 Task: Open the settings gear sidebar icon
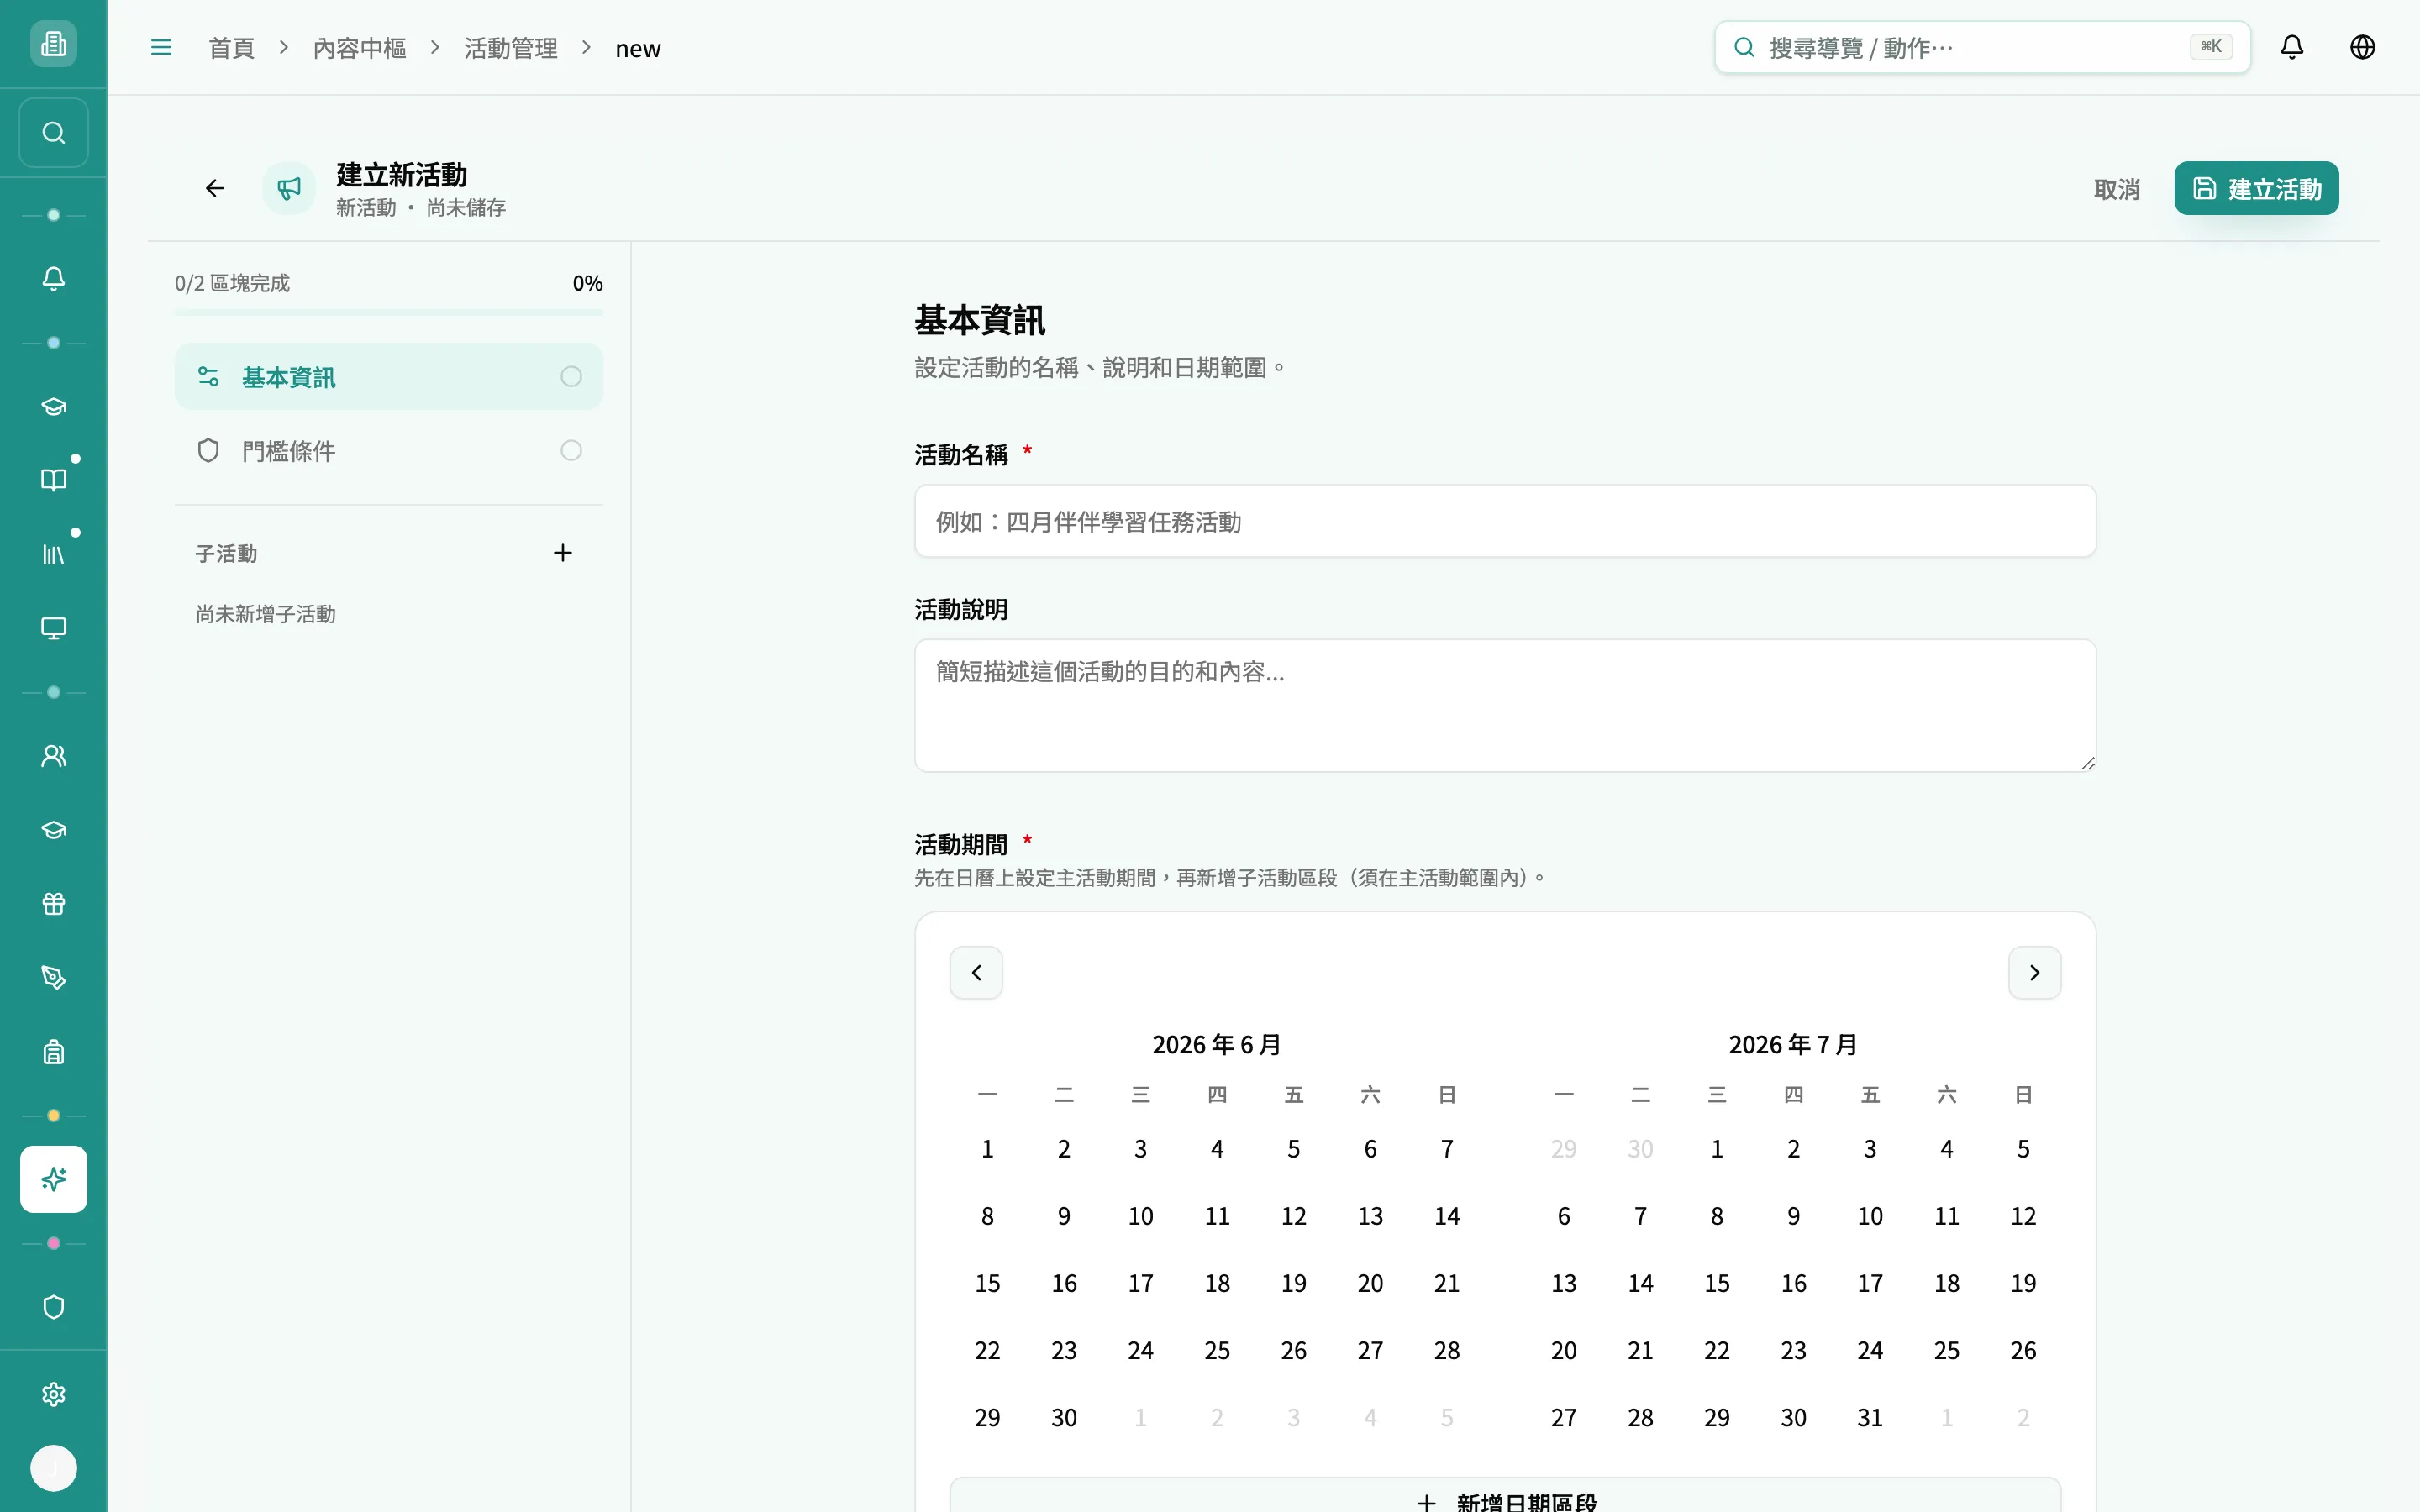tap(54, 1394)
